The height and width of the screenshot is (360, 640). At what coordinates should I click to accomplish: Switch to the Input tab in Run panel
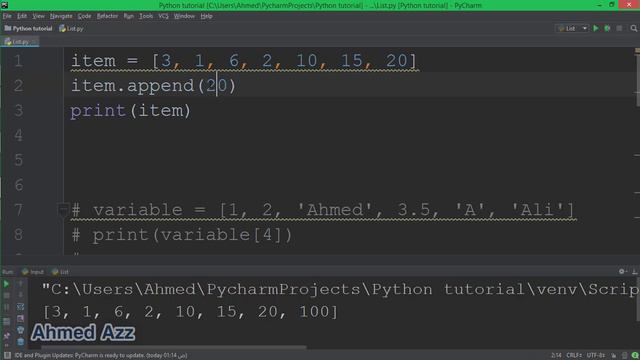click(33, 272)
